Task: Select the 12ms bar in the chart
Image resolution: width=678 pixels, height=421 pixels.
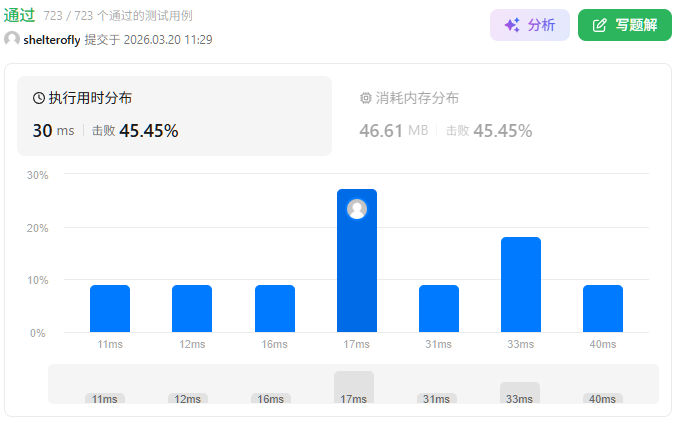Action: pyautogui.click(x=192, y=309)
